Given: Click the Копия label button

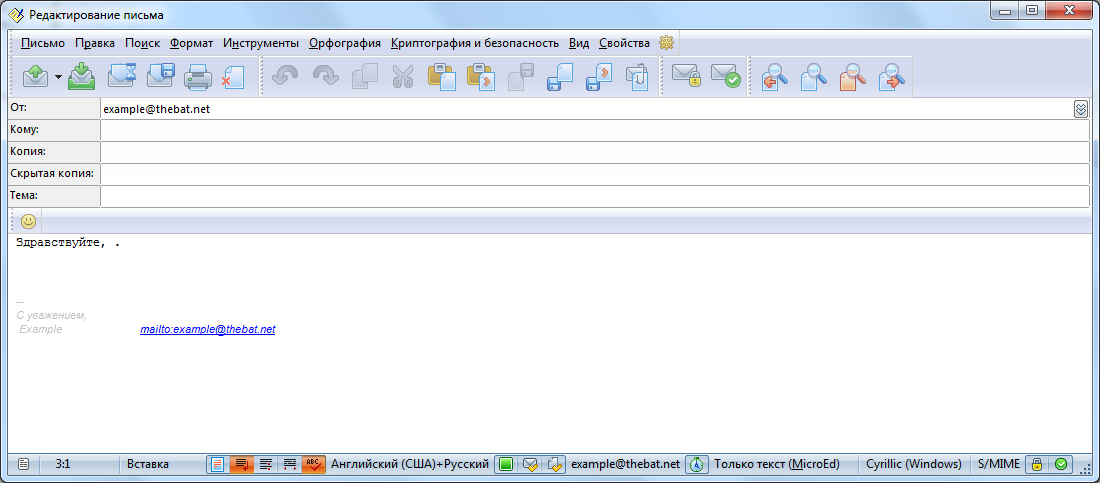Looking at the screenshot, I should click(x=54, y=152).
